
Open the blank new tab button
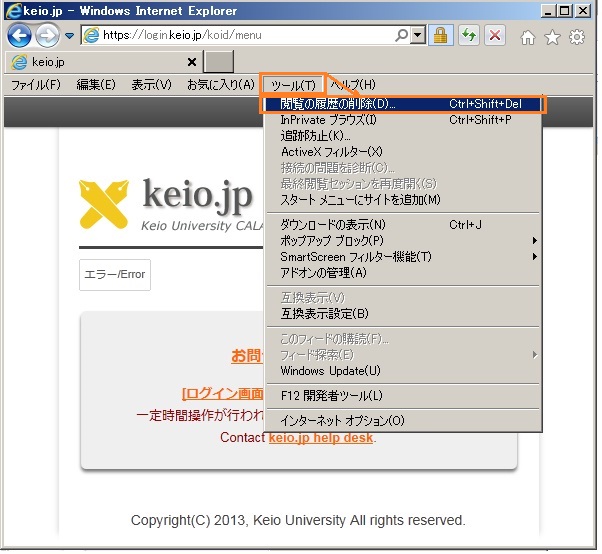218,61
